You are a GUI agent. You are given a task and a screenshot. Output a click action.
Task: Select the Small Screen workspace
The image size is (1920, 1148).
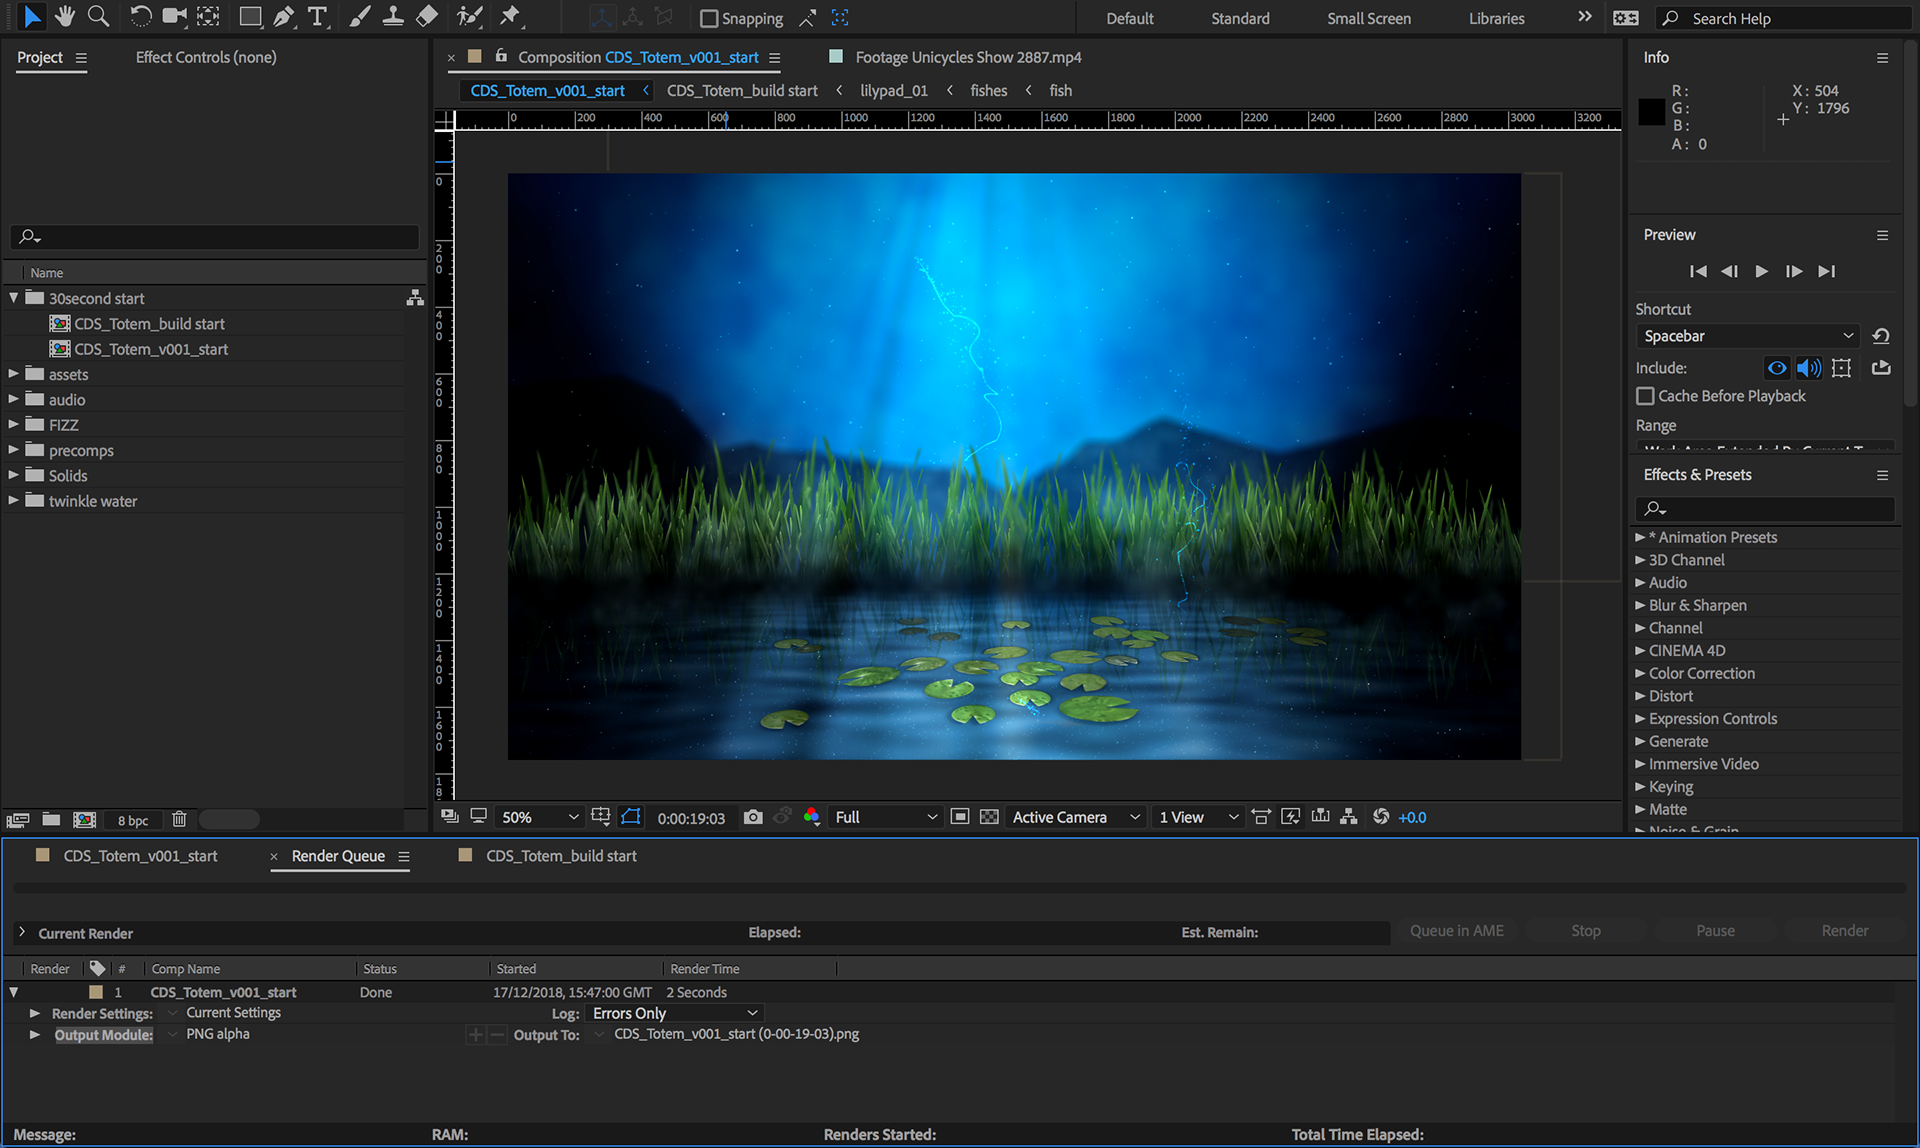[1369, 18]
